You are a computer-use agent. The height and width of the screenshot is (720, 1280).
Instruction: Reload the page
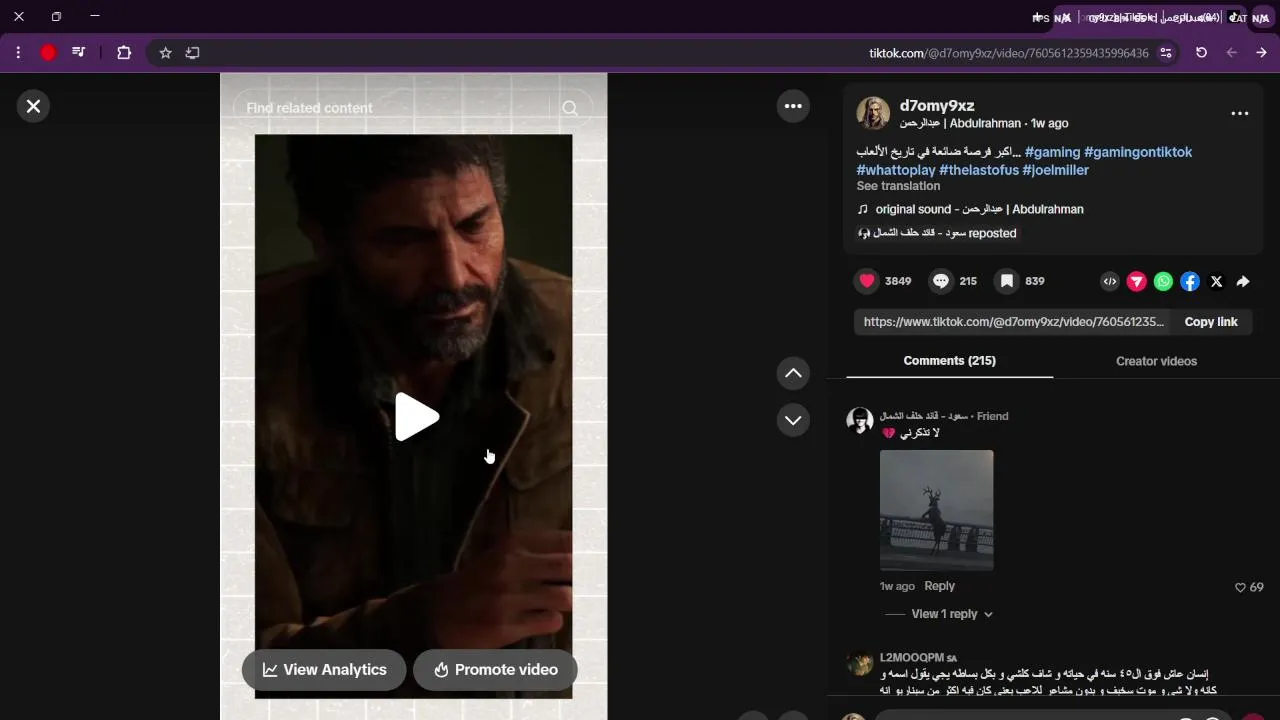coord(1201,53)
